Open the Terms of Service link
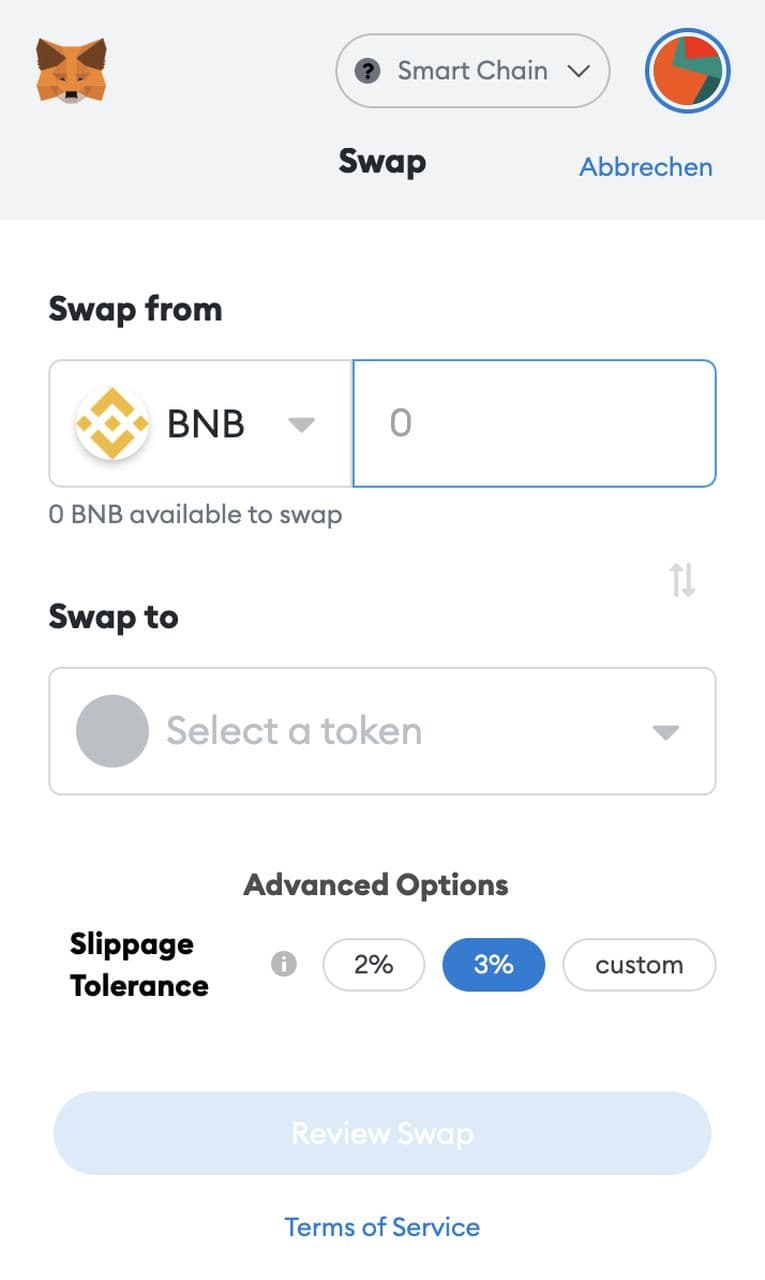The image size is (765, 1280). pos(382,1227)
